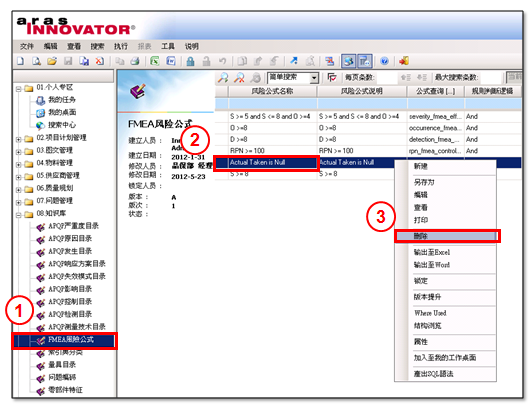Run search with the magnifier icon
Screen dimensions: 532x406
point(223,78)
